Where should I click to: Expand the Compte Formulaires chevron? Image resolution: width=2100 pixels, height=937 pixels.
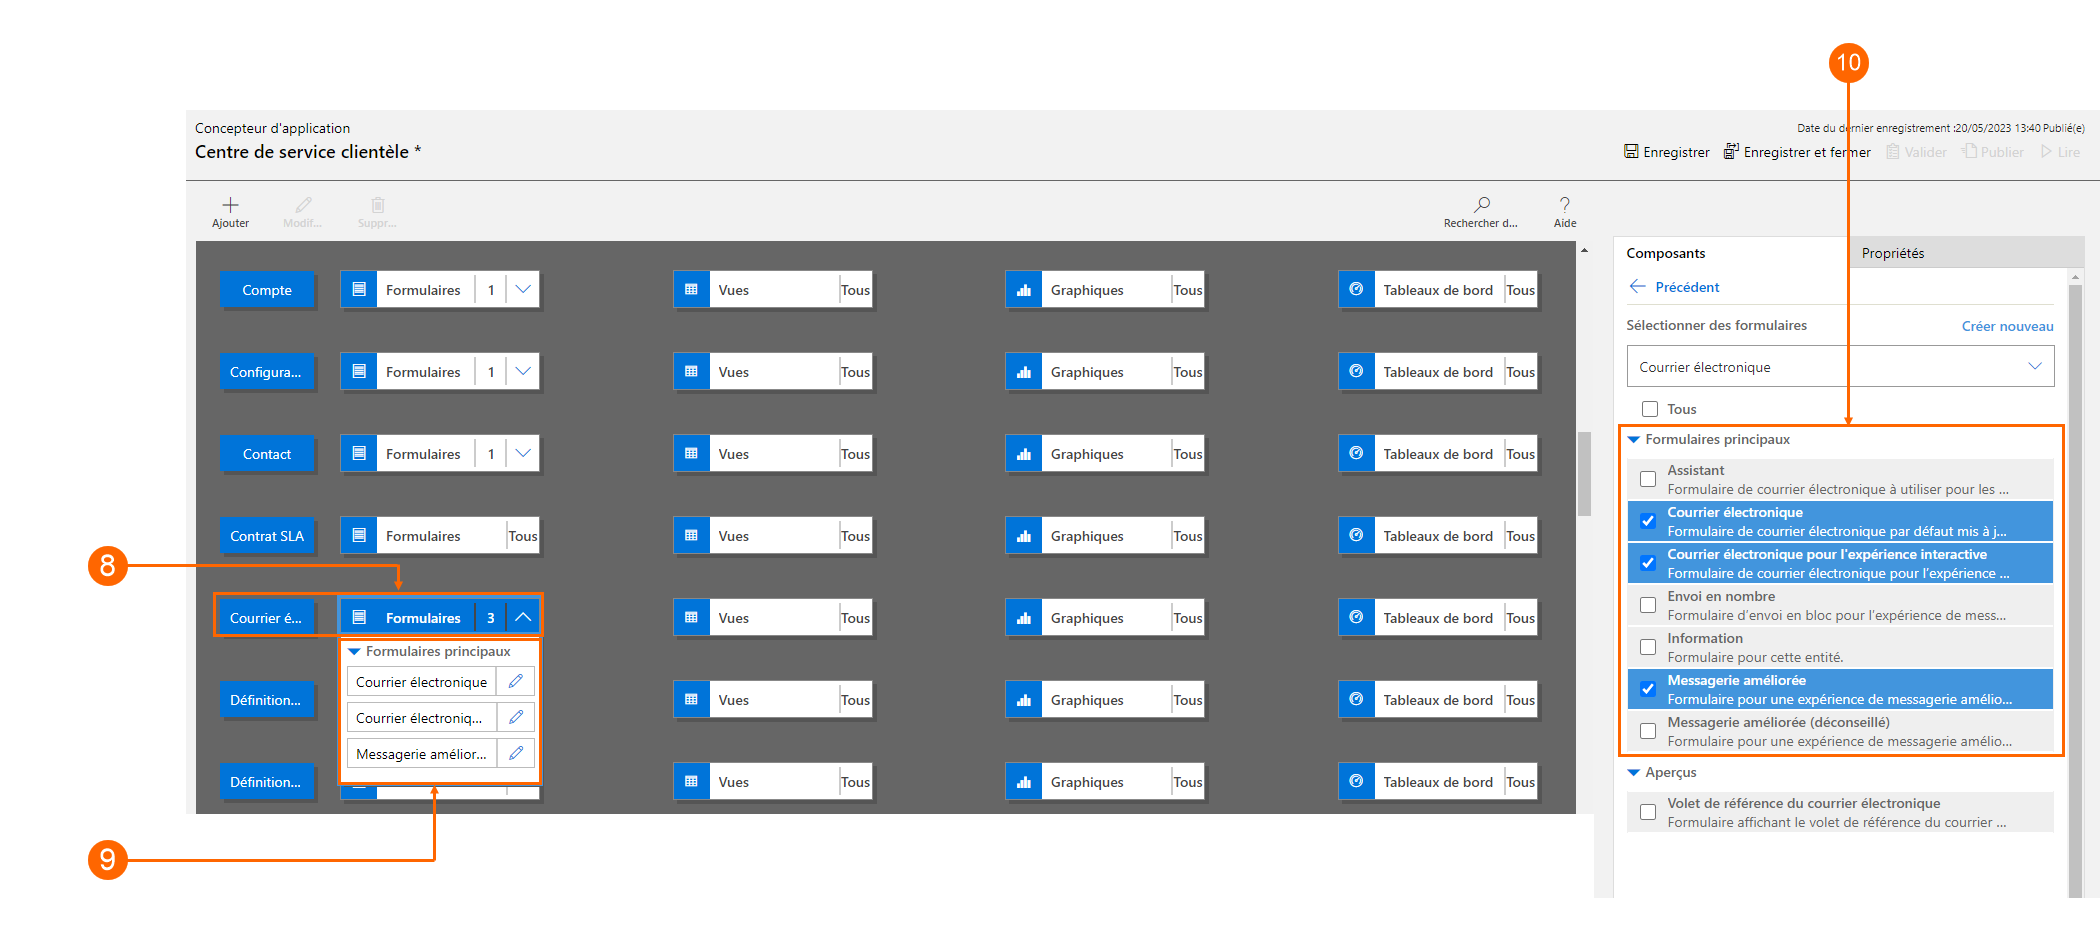523,290
